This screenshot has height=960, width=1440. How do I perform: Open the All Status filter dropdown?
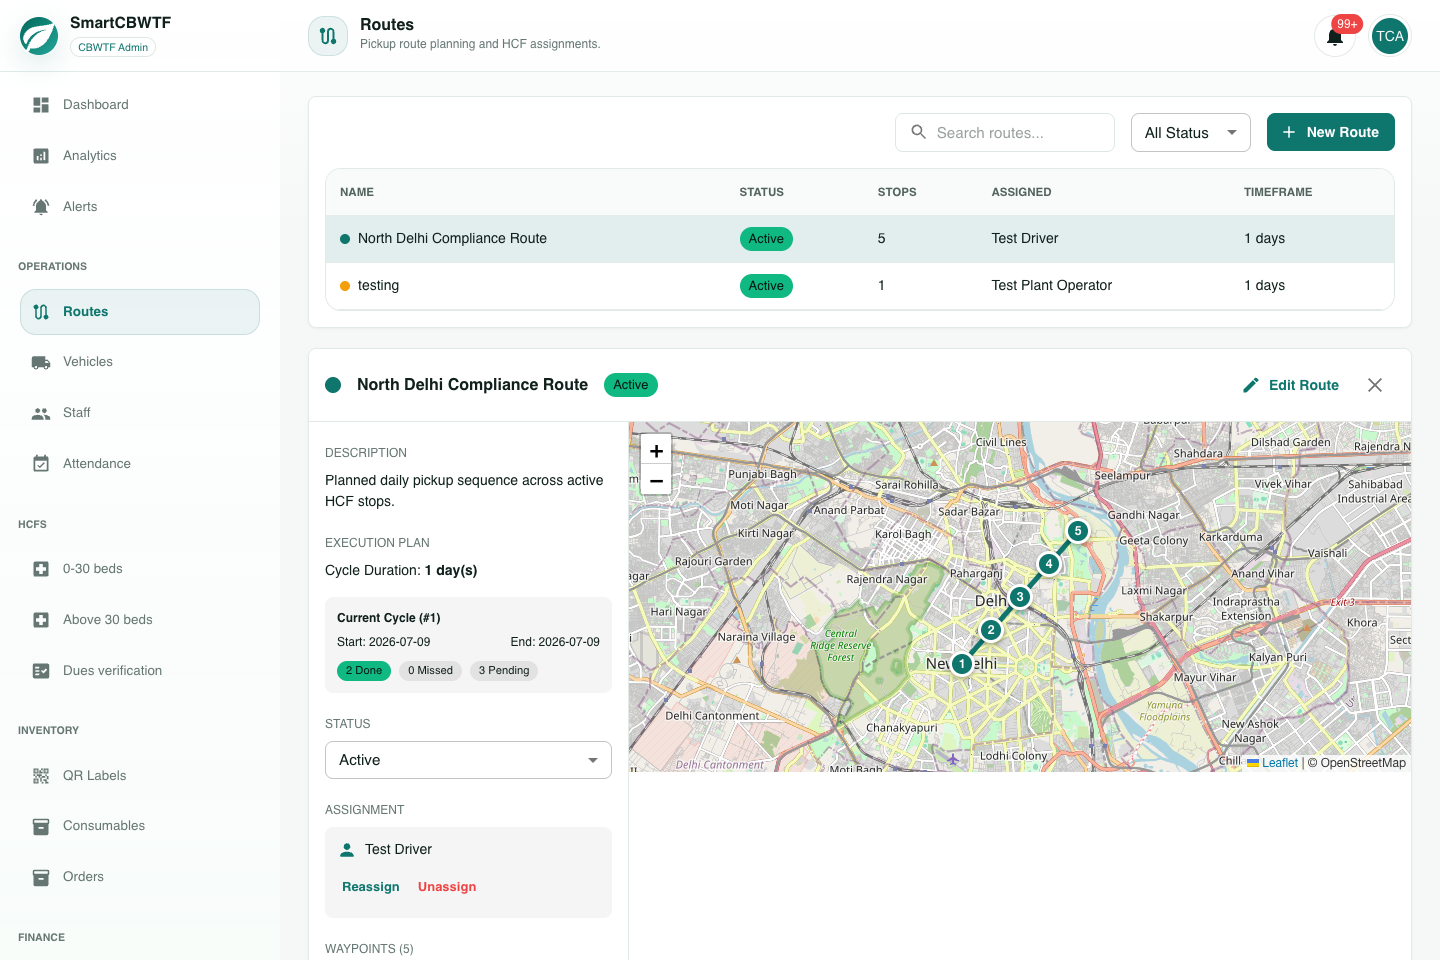click(x=1191, y=132)
